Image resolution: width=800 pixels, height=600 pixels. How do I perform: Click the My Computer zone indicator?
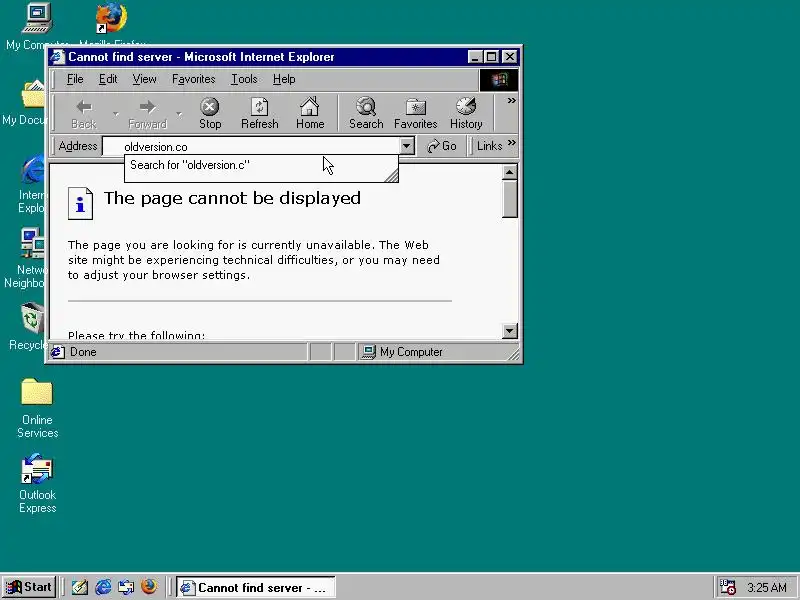point(402,352)
